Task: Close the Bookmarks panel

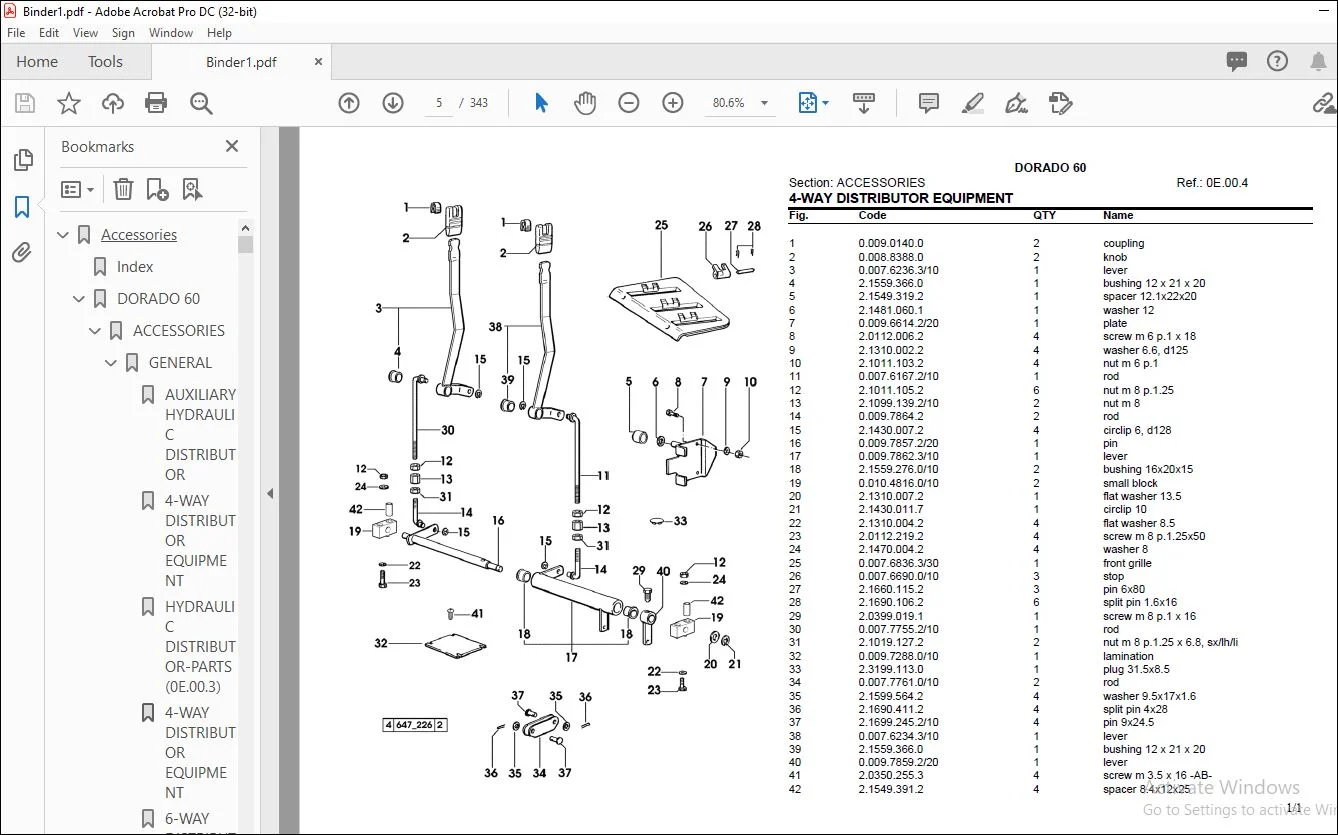Action: click(232, 146)
